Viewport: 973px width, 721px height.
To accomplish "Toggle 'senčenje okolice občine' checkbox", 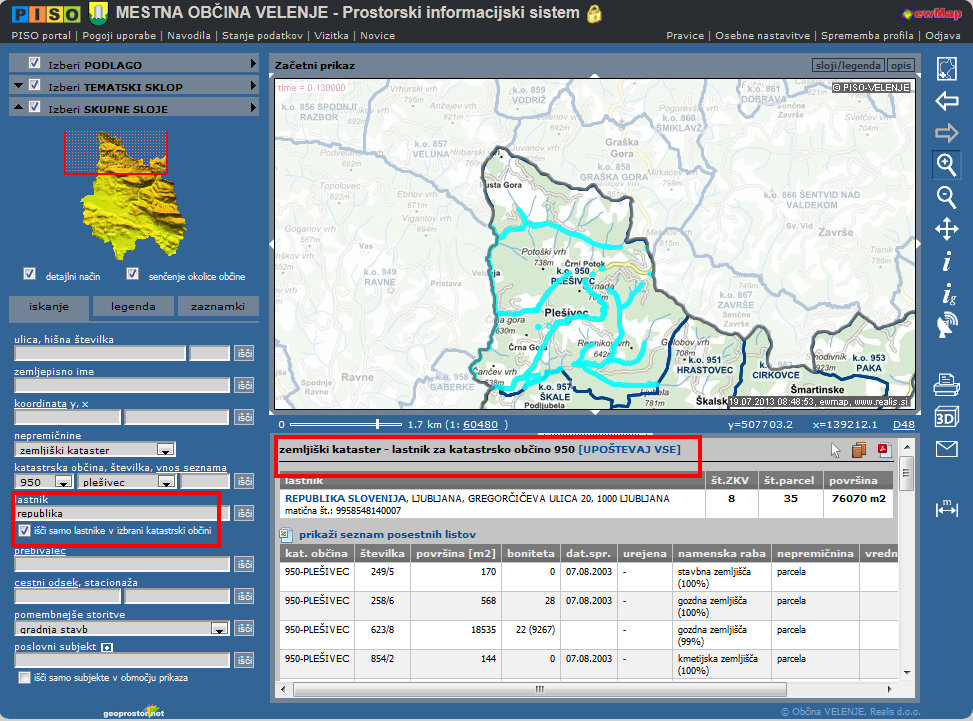I will tap(133, 274).
